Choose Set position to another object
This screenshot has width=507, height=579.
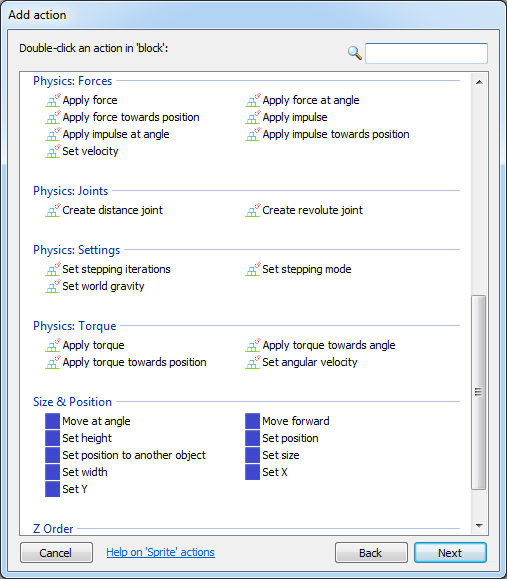pos(134,455)
